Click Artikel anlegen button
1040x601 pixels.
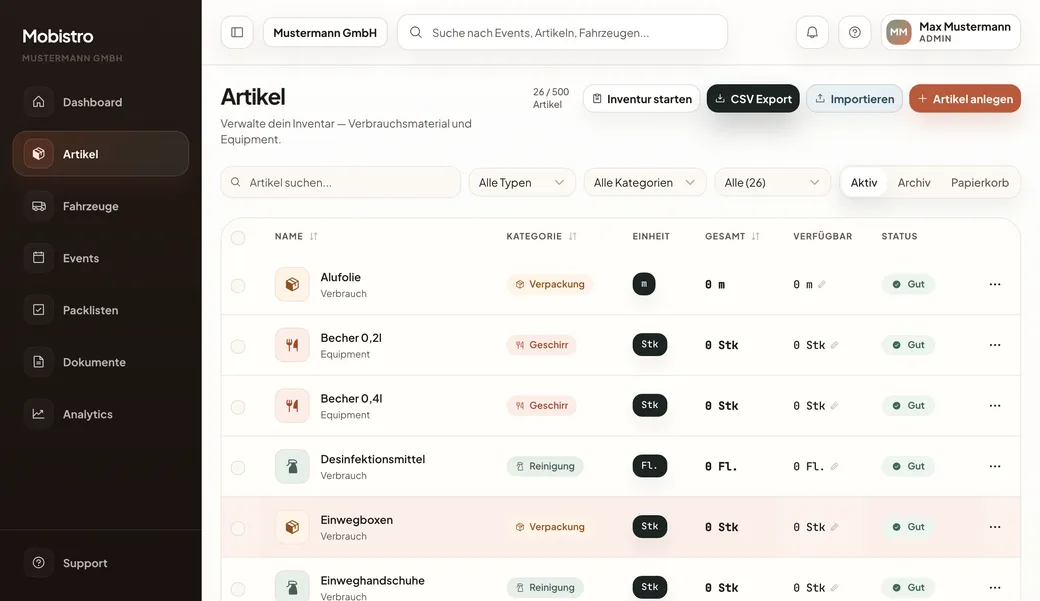point(965,99)
